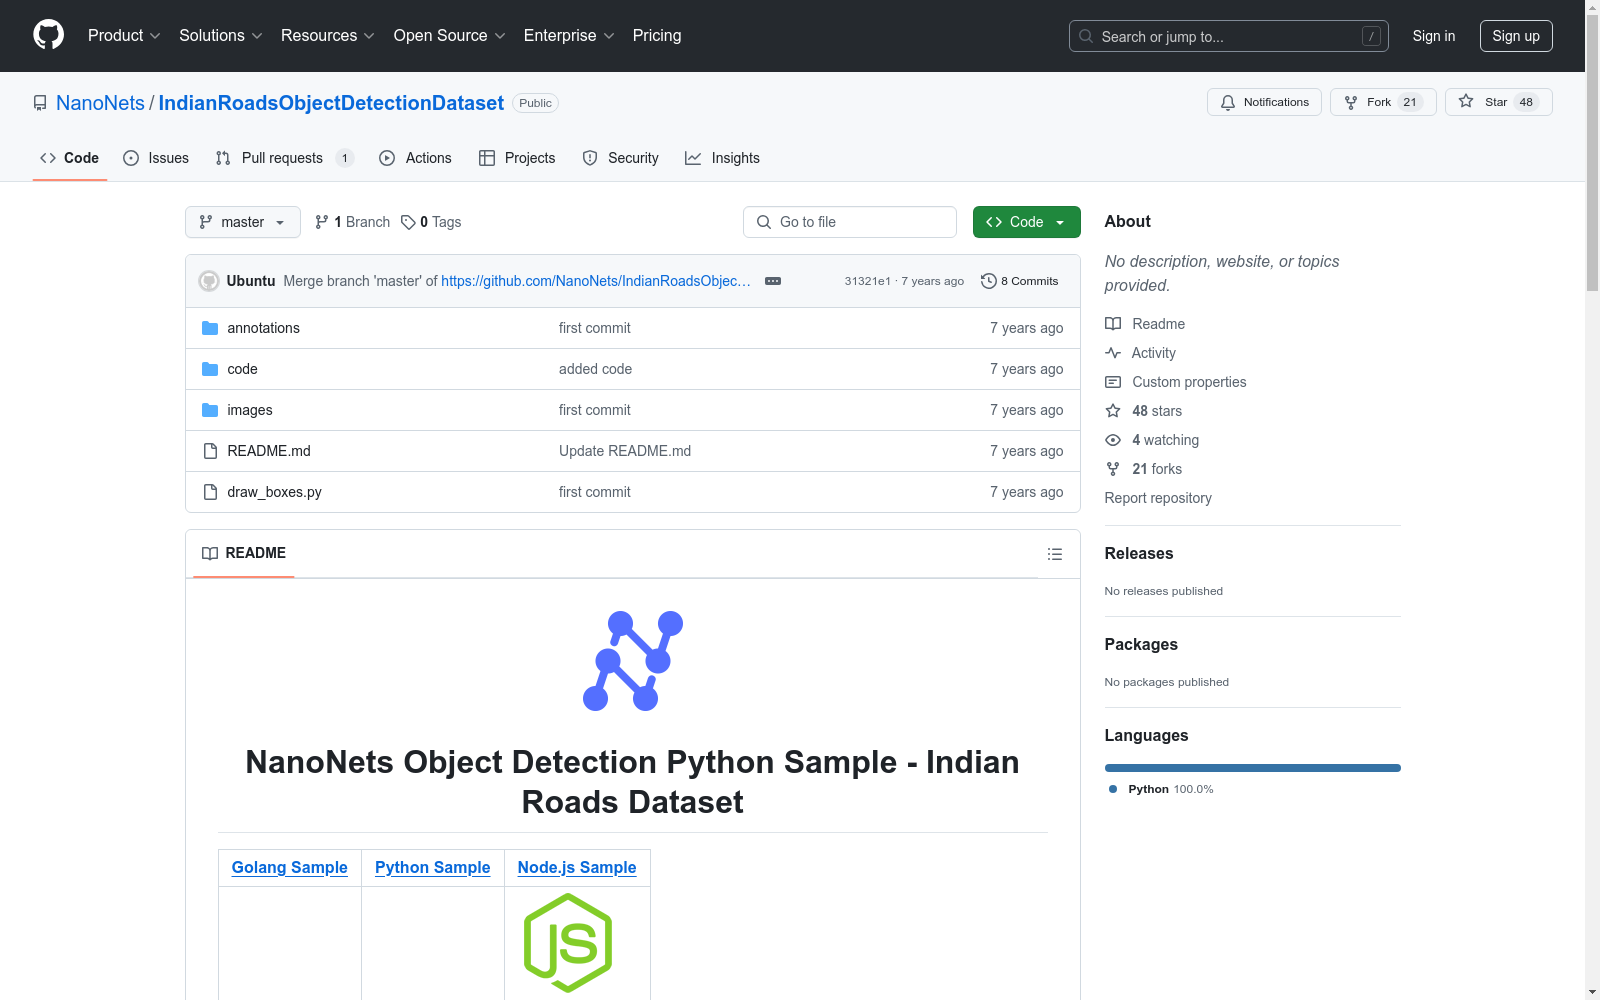Open the README outline list icon
This screenshot has width=1600, height=1000.
coord(1054,554)
